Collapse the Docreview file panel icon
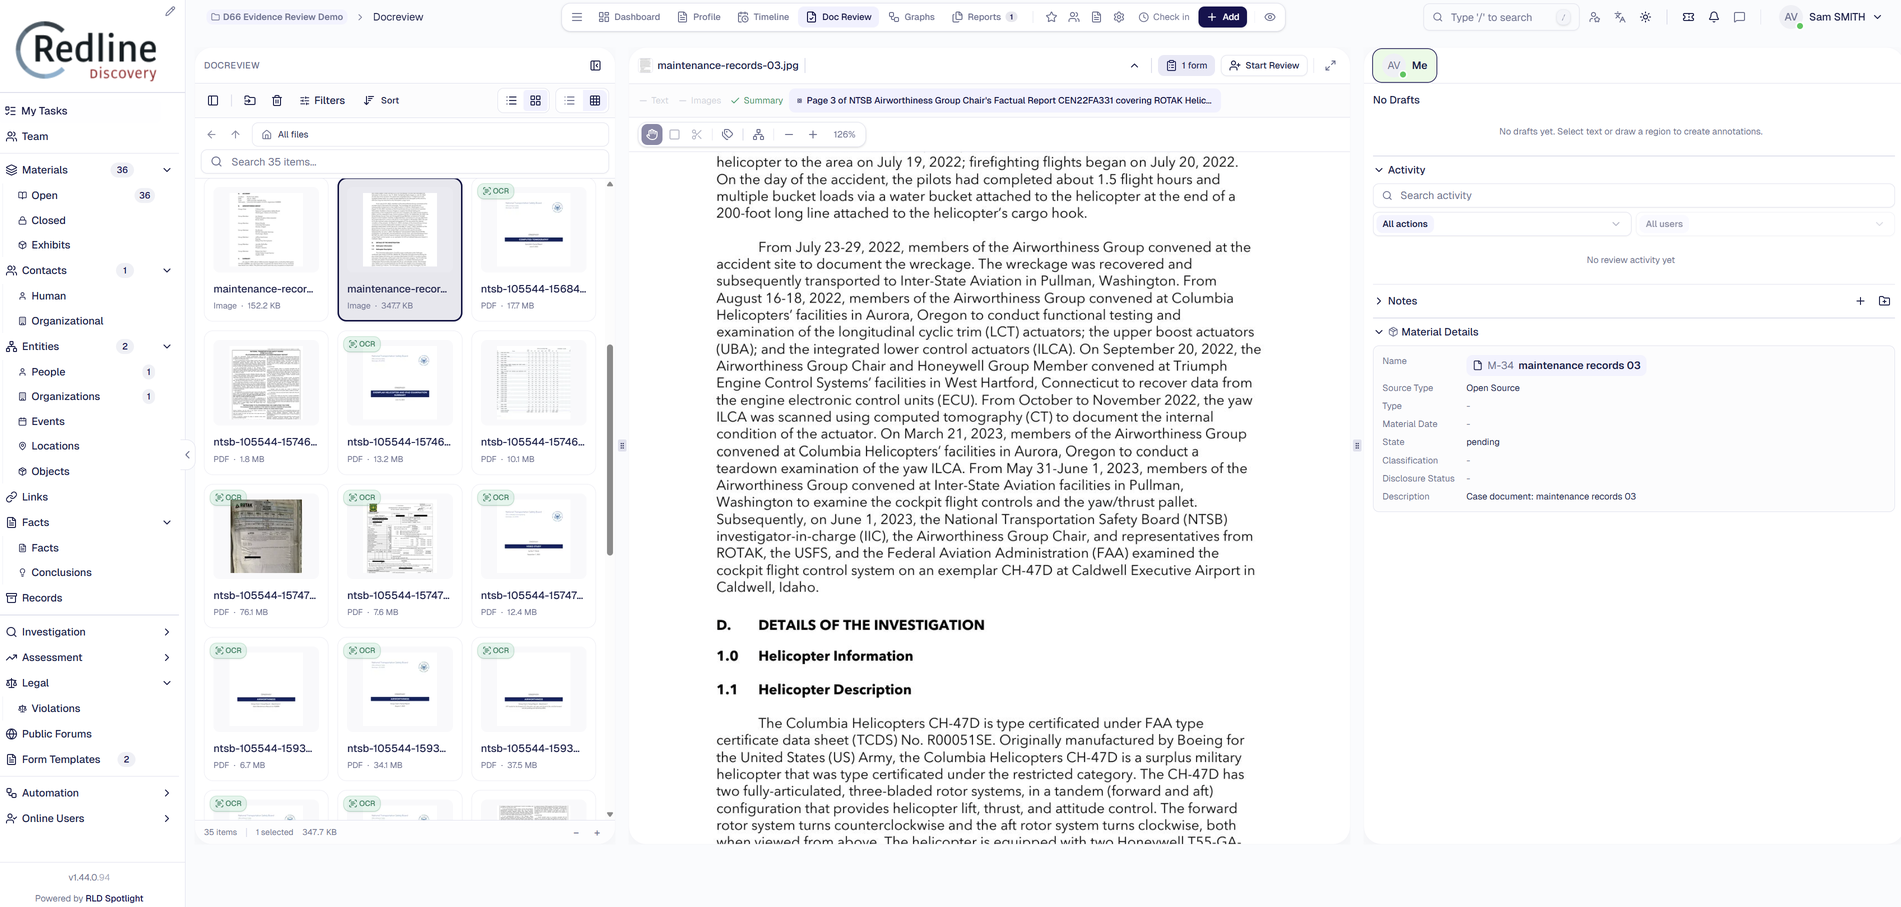The height and width of the screenshot is (907, 1901). [595, 66]
